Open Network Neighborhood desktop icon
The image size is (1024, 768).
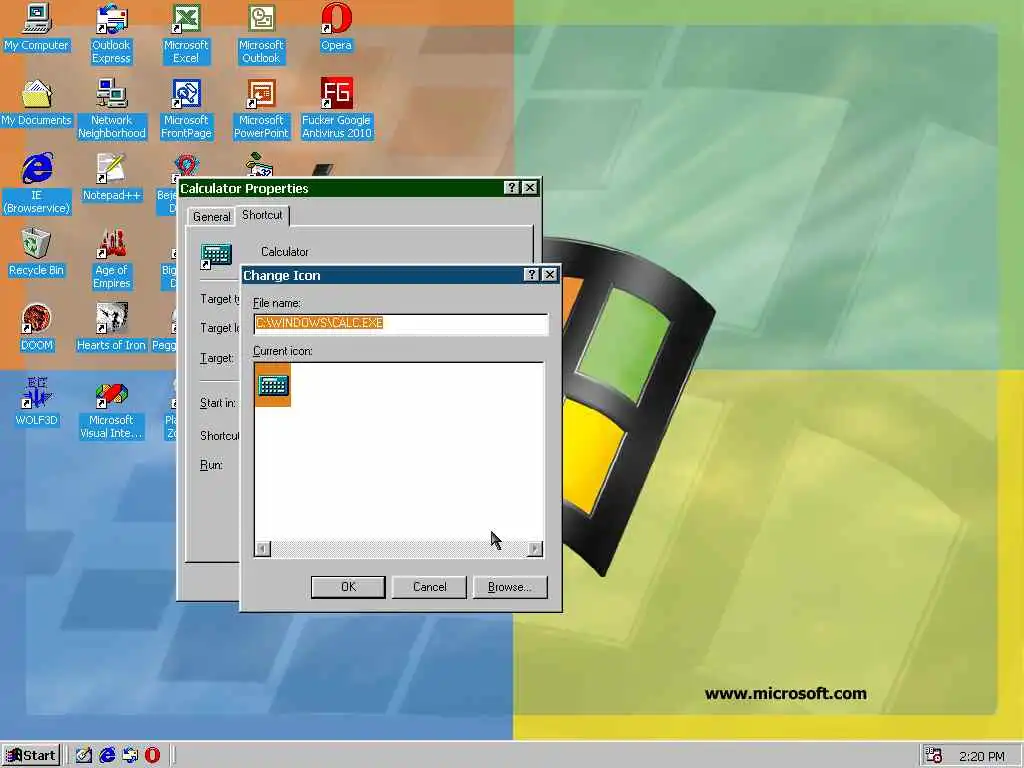coord(112,108)
